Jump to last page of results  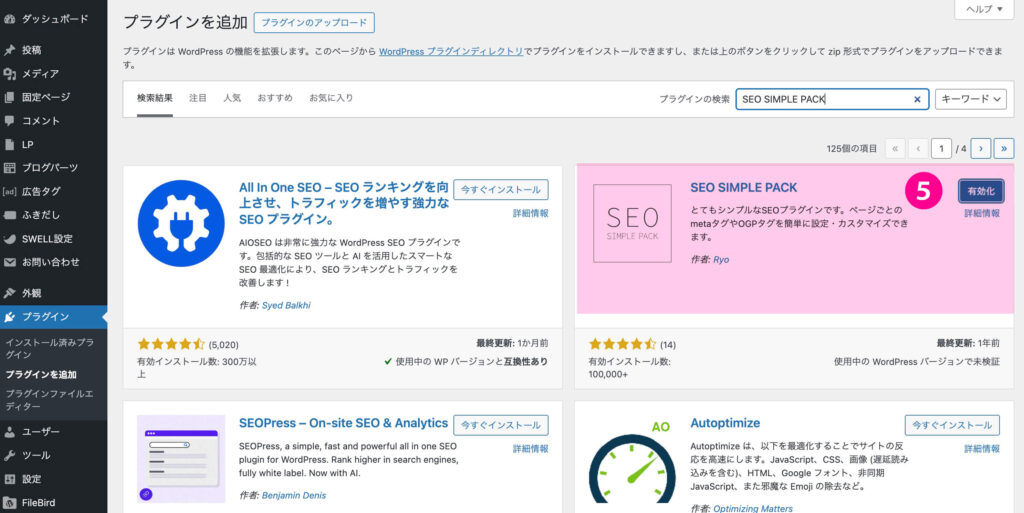point(1004,148)
